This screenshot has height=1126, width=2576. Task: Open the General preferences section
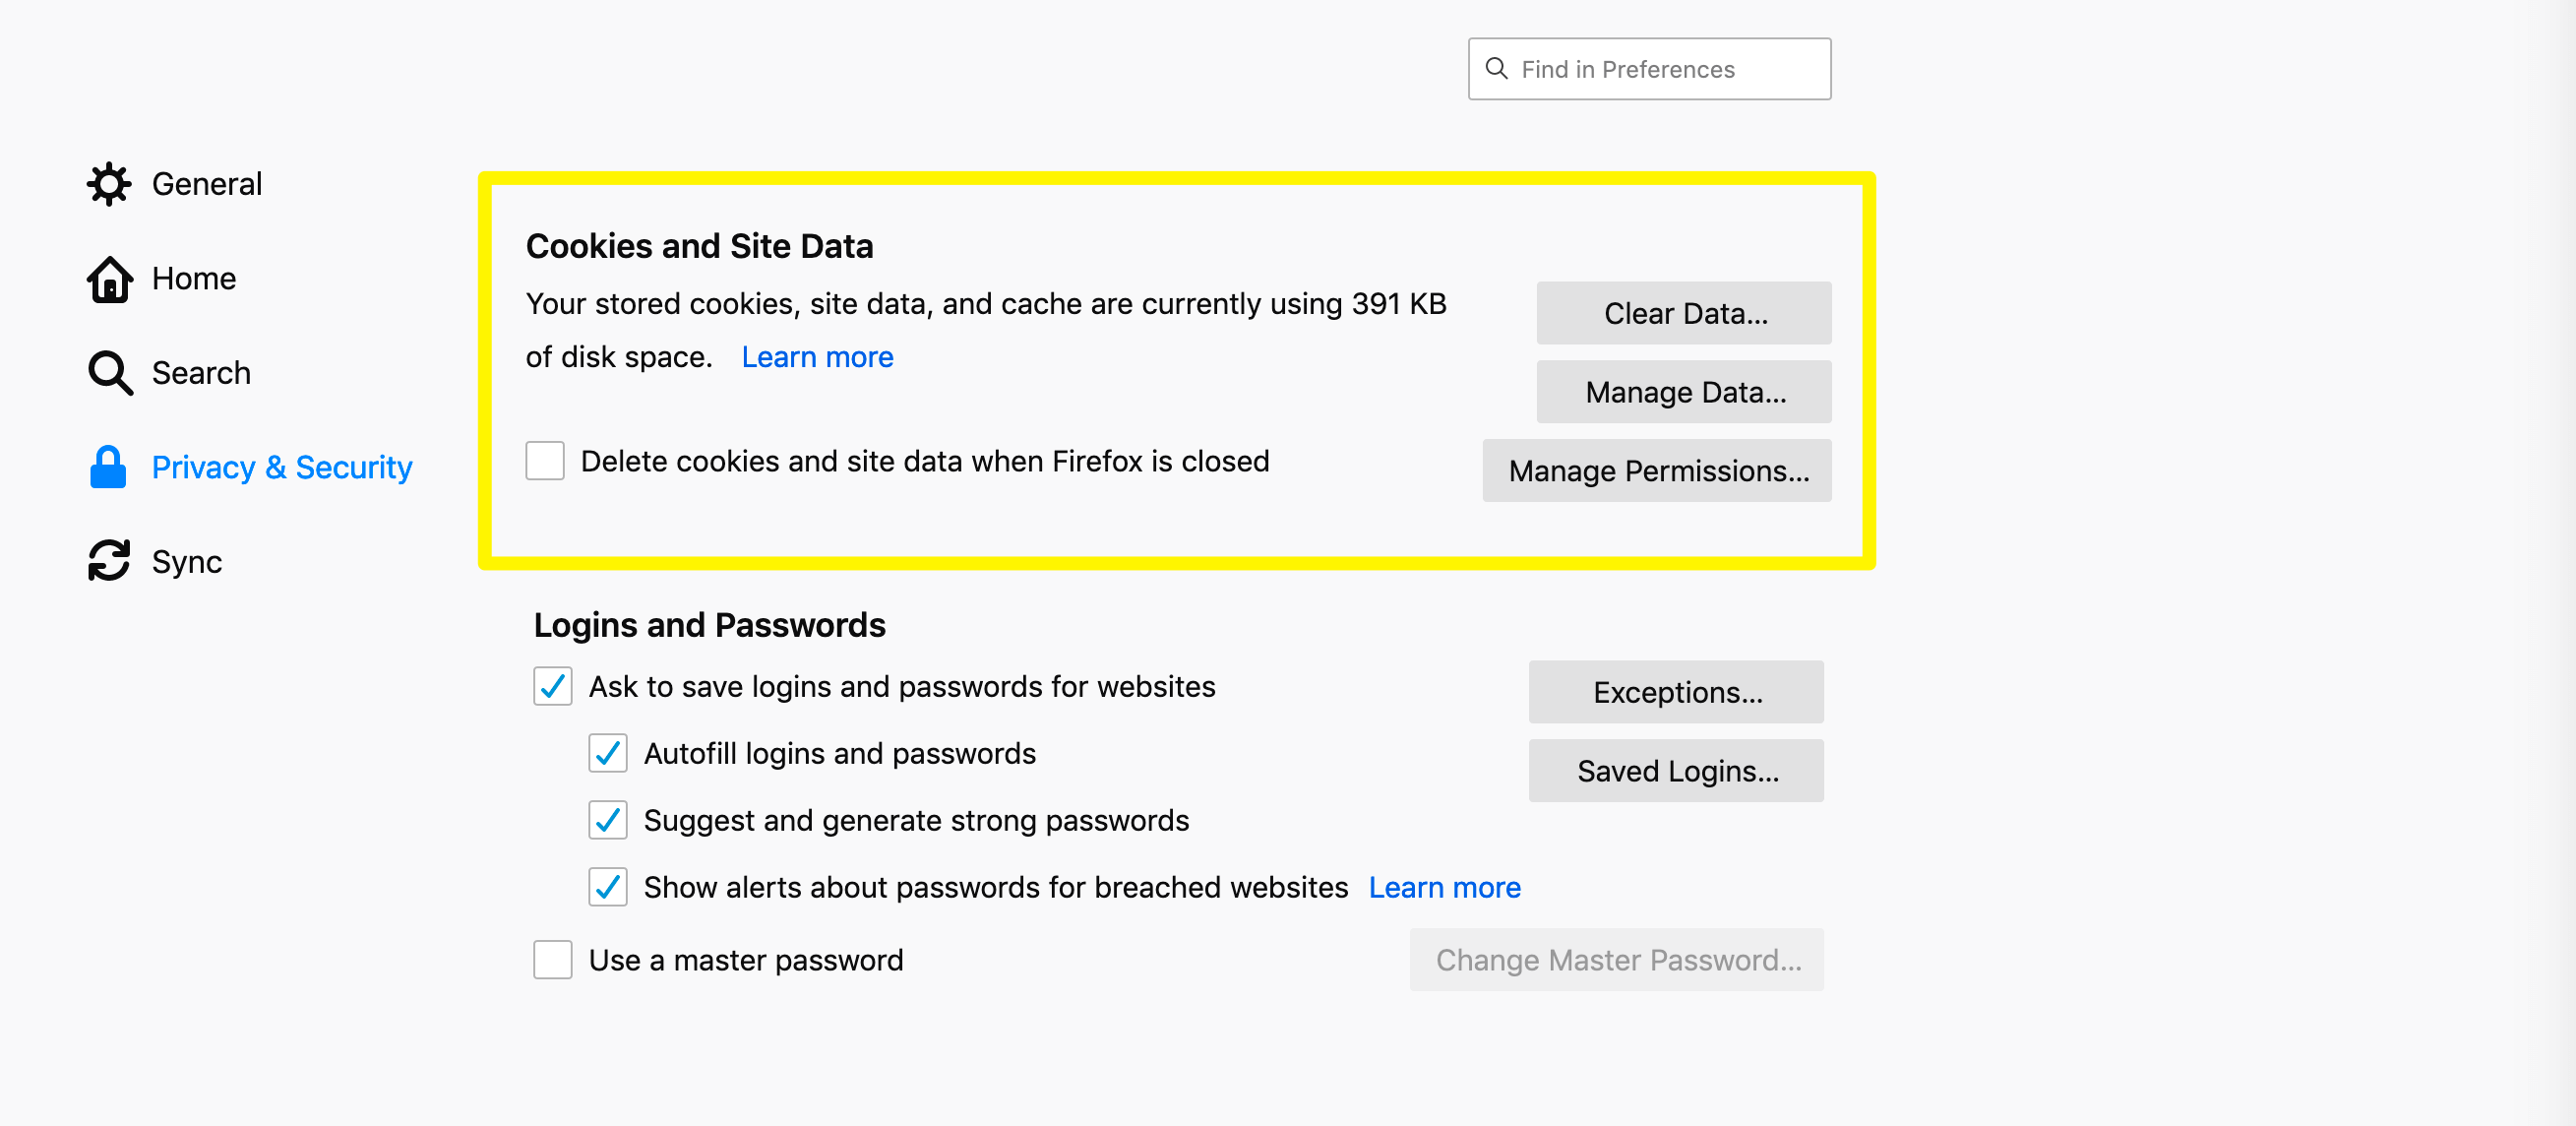pyautogui.click(x=207, y=183)
